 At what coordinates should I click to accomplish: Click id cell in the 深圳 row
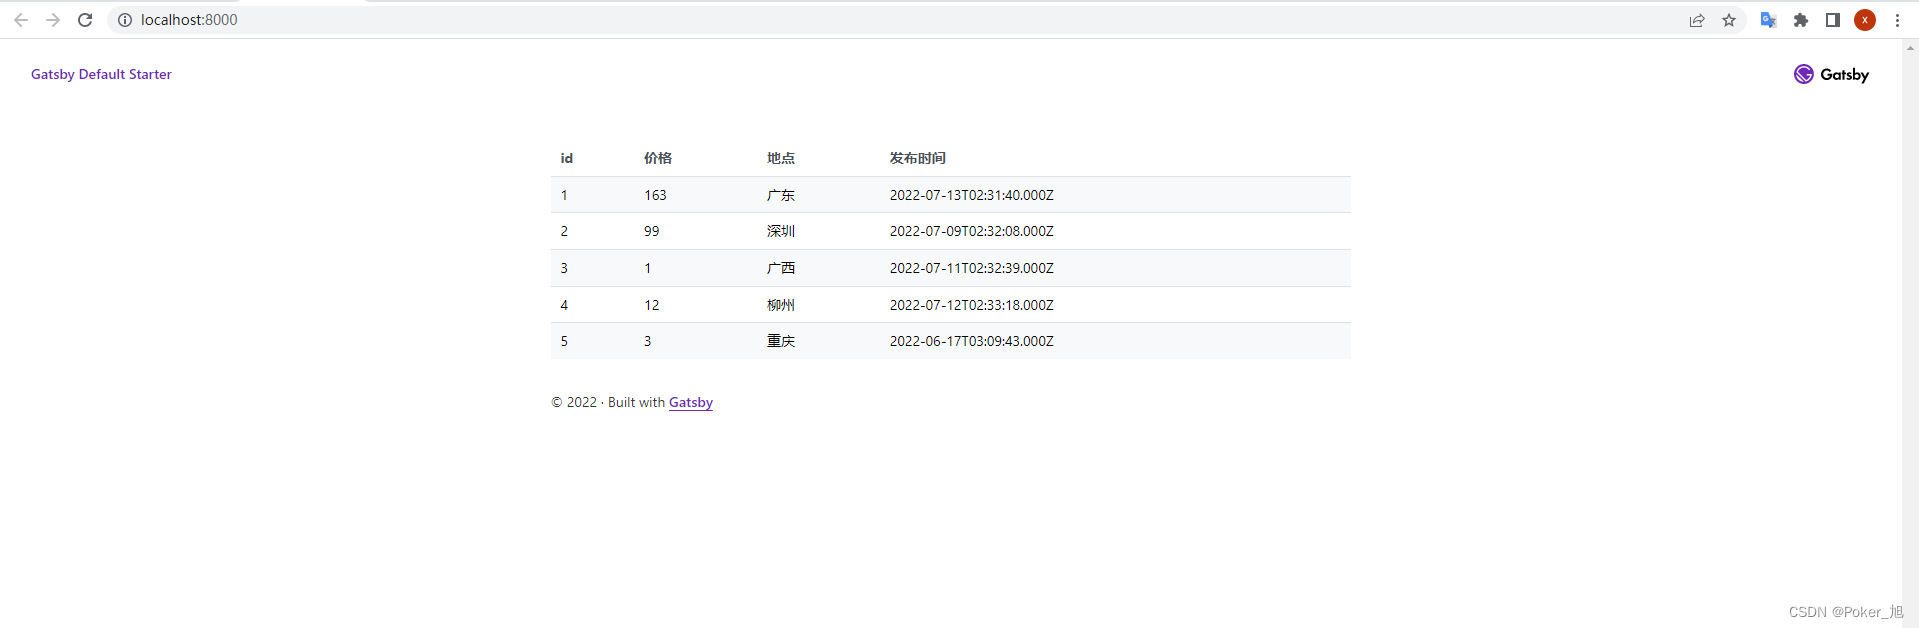[564, 231]
